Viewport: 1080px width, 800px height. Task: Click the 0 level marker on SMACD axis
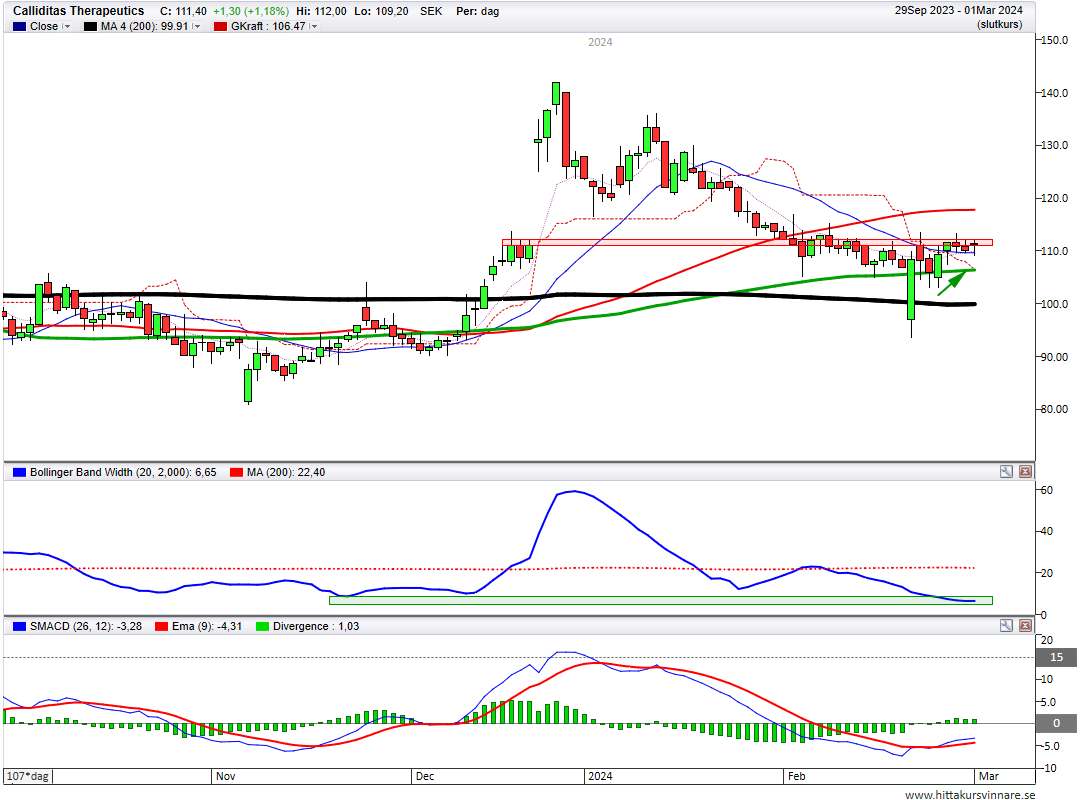coord(1057,724)
